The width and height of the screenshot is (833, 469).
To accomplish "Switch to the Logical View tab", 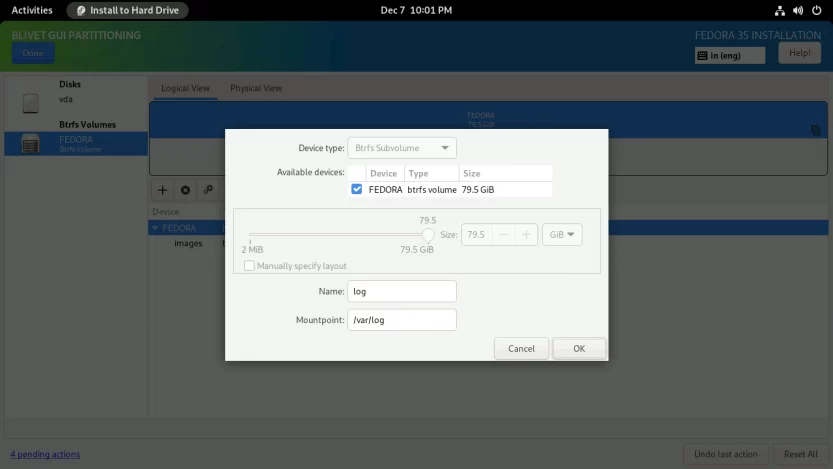I will click(185, 88).
